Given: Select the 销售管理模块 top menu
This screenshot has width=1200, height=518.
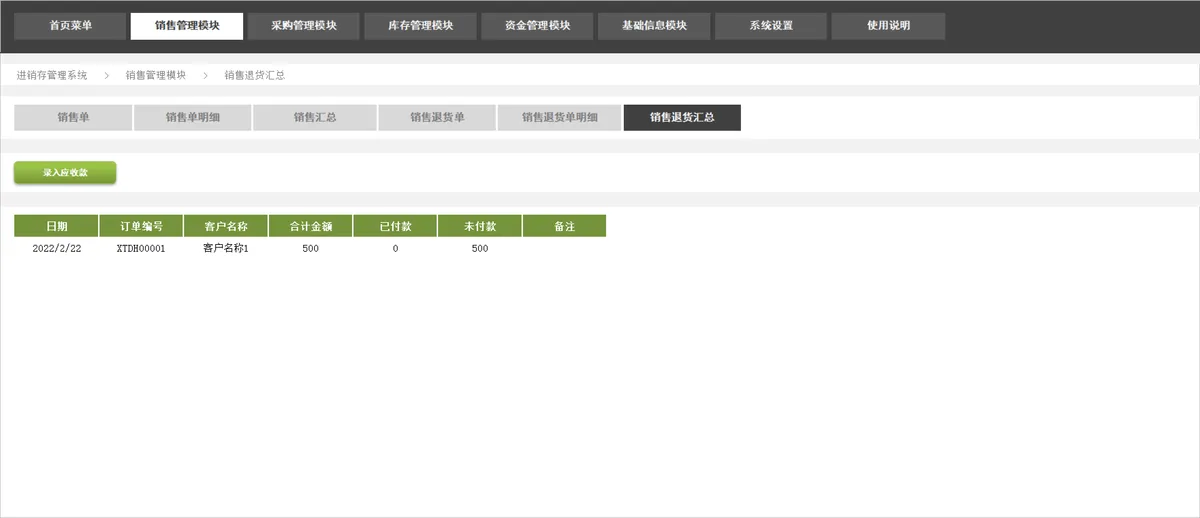Looking at the screenshot, I should click(187, 26).
